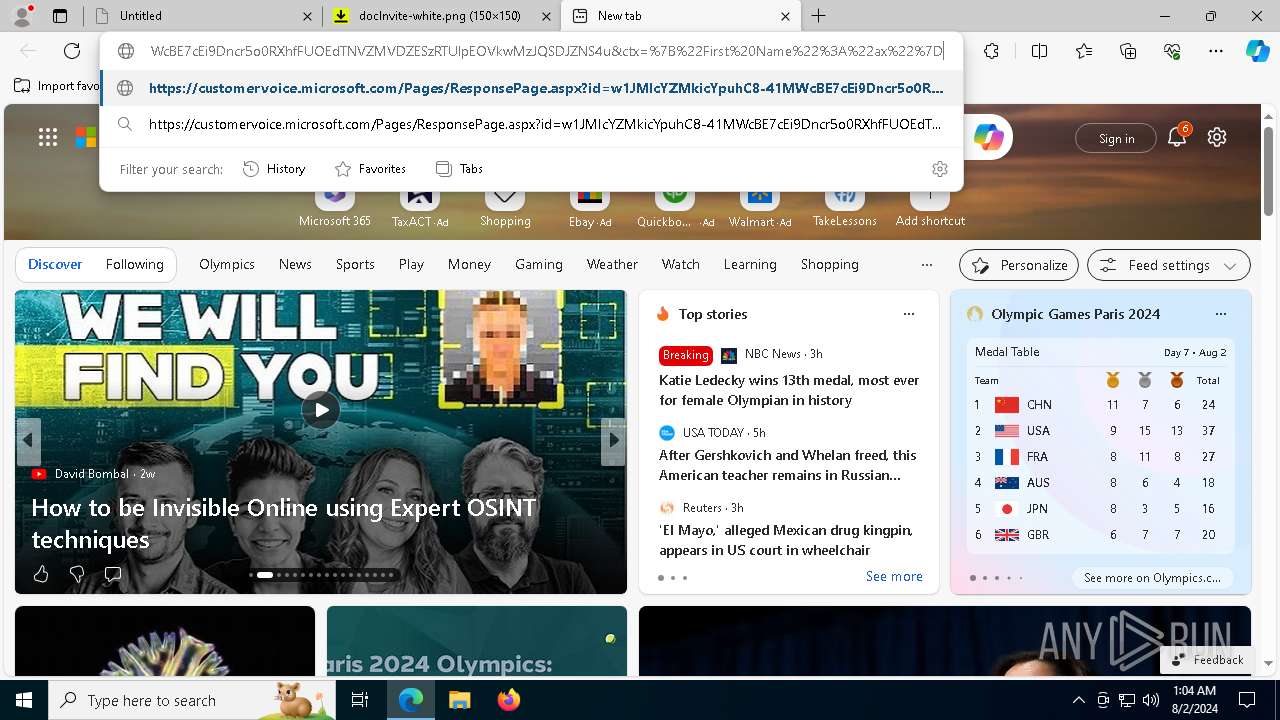Viewport: 1280px width, 720px height.
Task: Filter search by History
Action: 274,169
